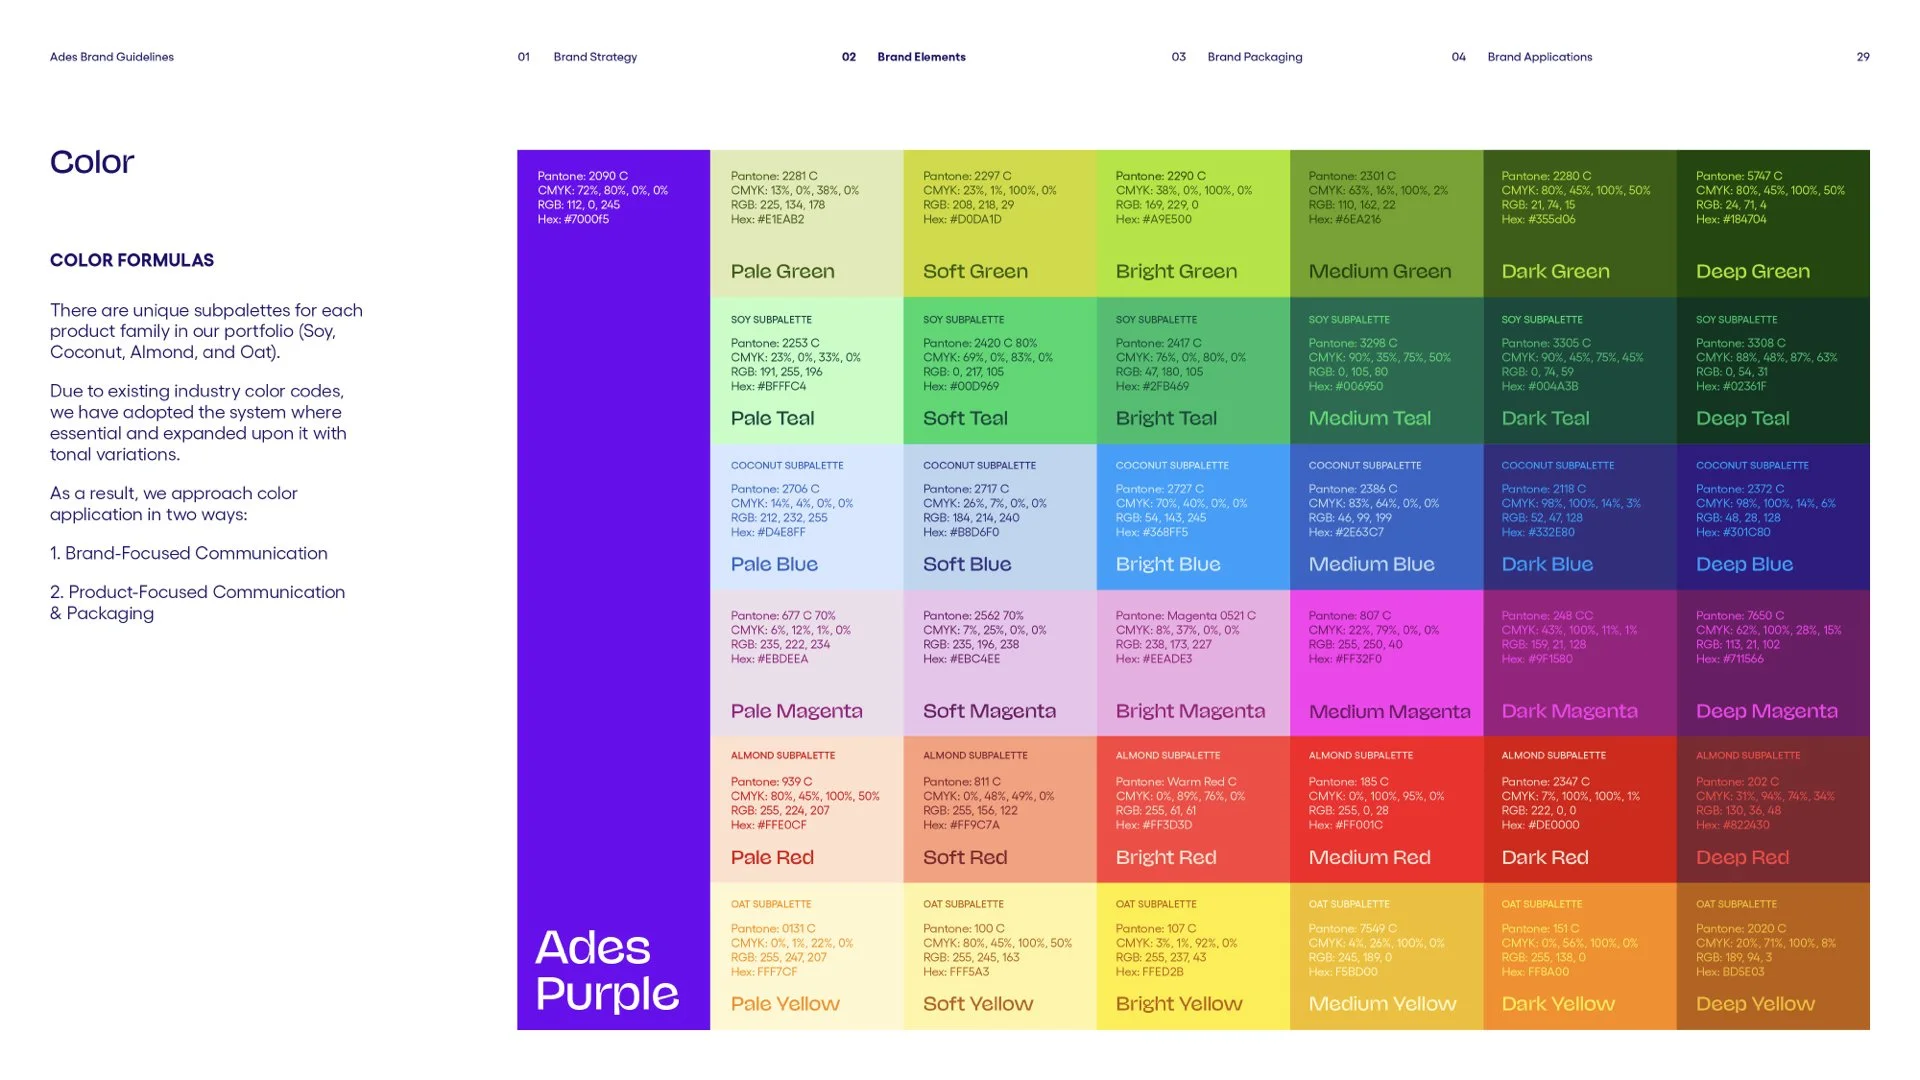
Task: Select the Bright Red swatch
Action: pos(1193,810)
